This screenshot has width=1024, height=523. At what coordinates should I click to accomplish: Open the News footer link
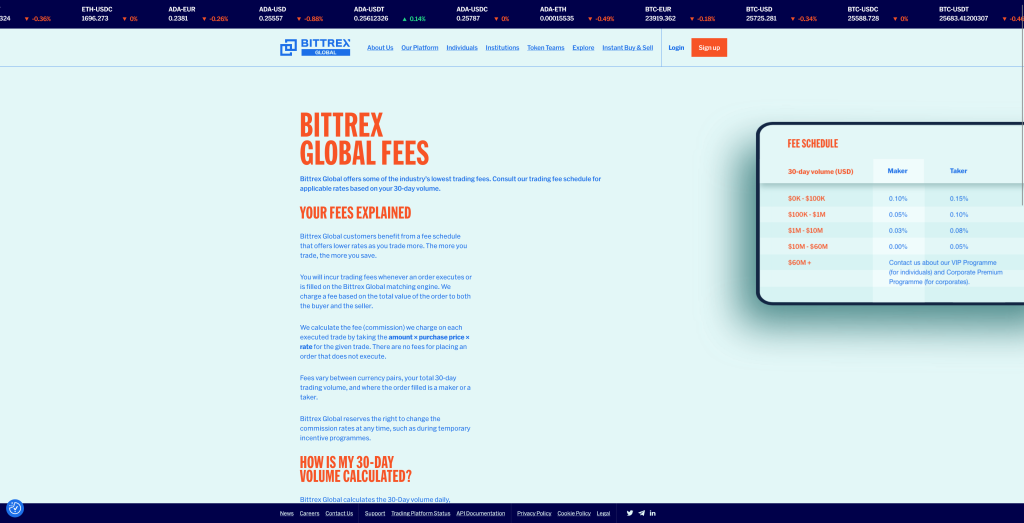coord(287,513)
